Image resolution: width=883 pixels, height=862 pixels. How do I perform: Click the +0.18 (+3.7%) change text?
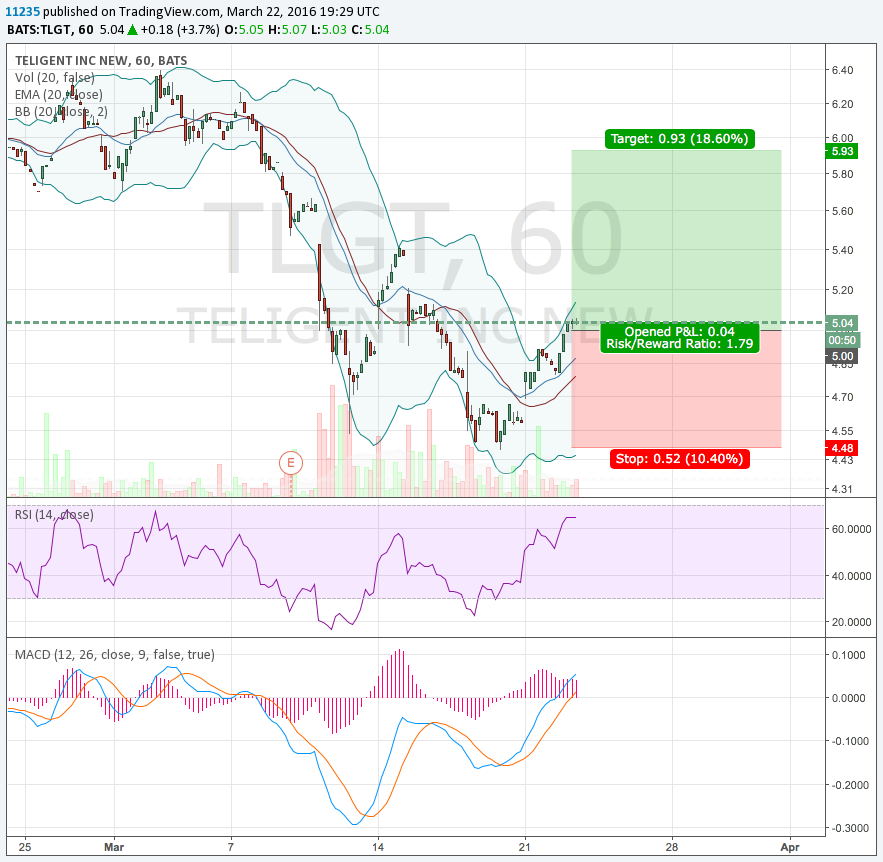pos(180,30)
